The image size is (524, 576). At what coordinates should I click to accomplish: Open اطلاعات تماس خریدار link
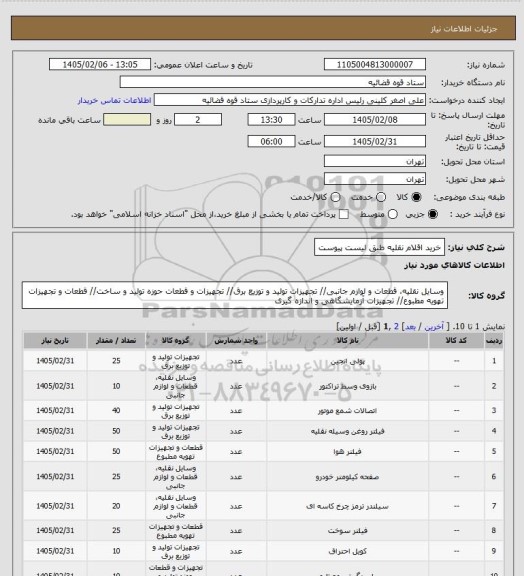[x=114, y=100]
